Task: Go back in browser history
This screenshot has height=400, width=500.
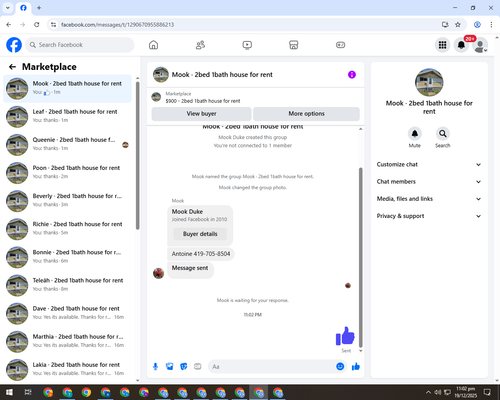Action: tap(9, 25)
